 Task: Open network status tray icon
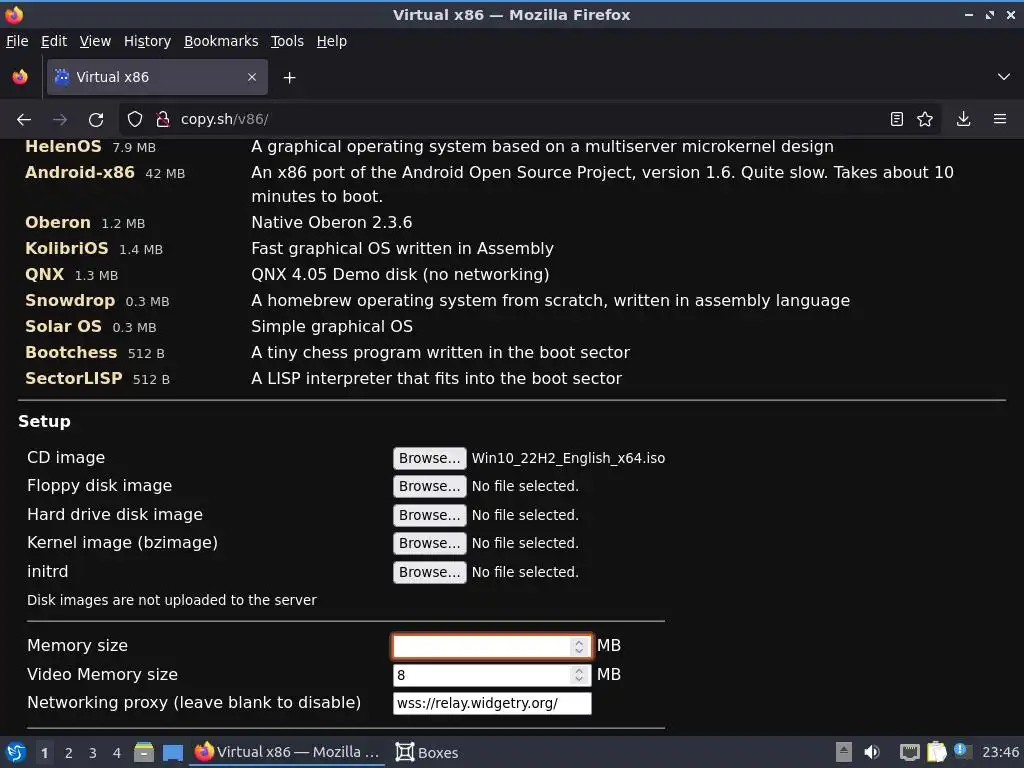910,752
